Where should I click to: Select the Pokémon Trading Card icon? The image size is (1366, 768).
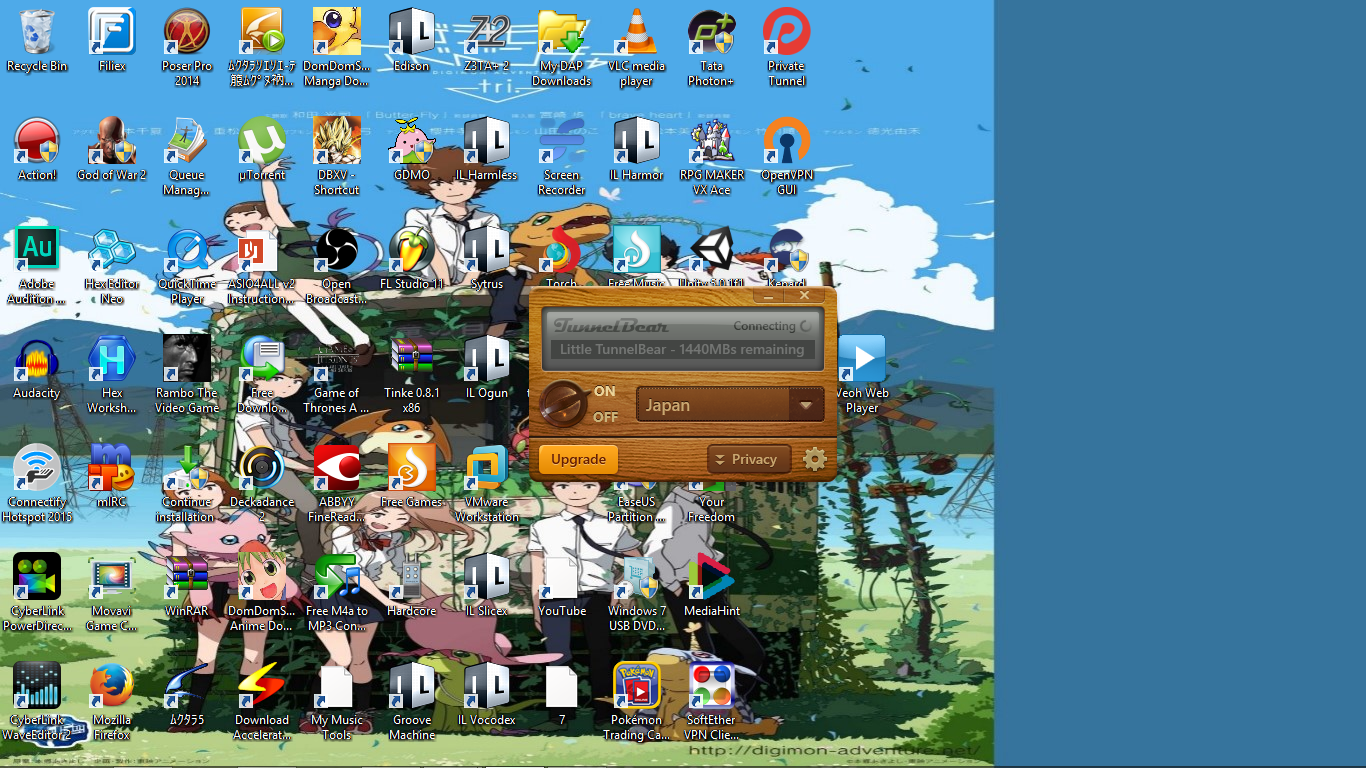click(x=637, y=702)
